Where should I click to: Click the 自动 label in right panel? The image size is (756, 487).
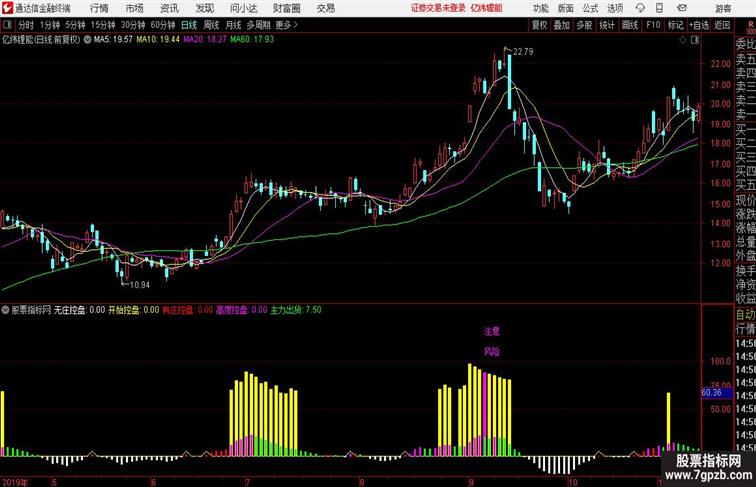point(745,314)
